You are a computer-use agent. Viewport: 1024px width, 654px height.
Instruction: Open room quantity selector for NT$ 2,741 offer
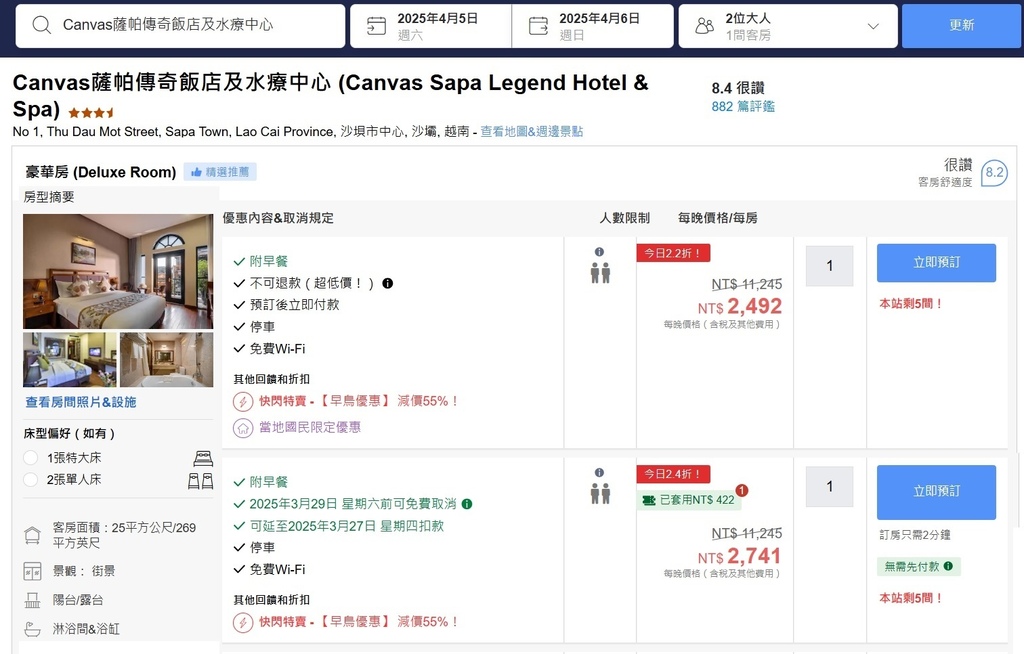tap(829, 487)
